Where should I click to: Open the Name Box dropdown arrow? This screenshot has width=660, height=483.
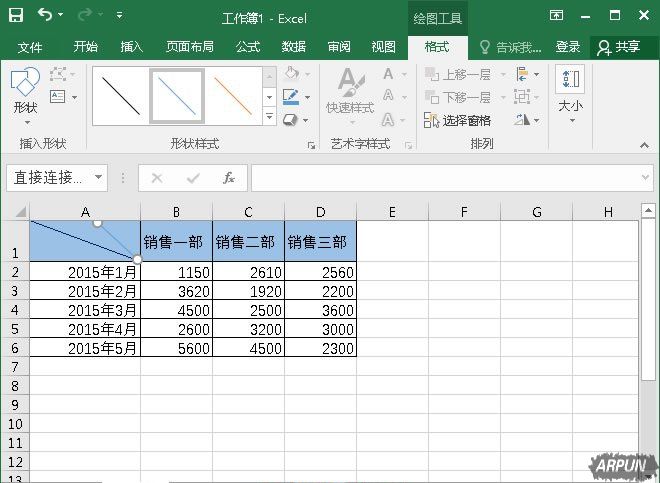pyautogui.click(x=98, y=177)
